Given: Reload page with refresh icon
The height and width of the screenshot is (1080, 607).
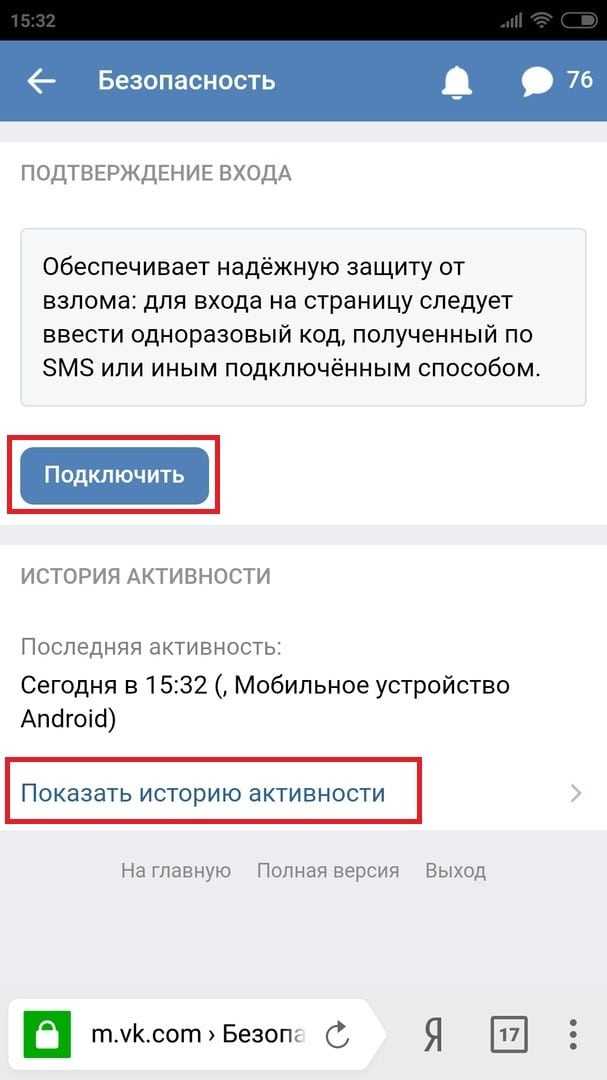Looking at the screenshot, I should click(x=338, y=1035).
